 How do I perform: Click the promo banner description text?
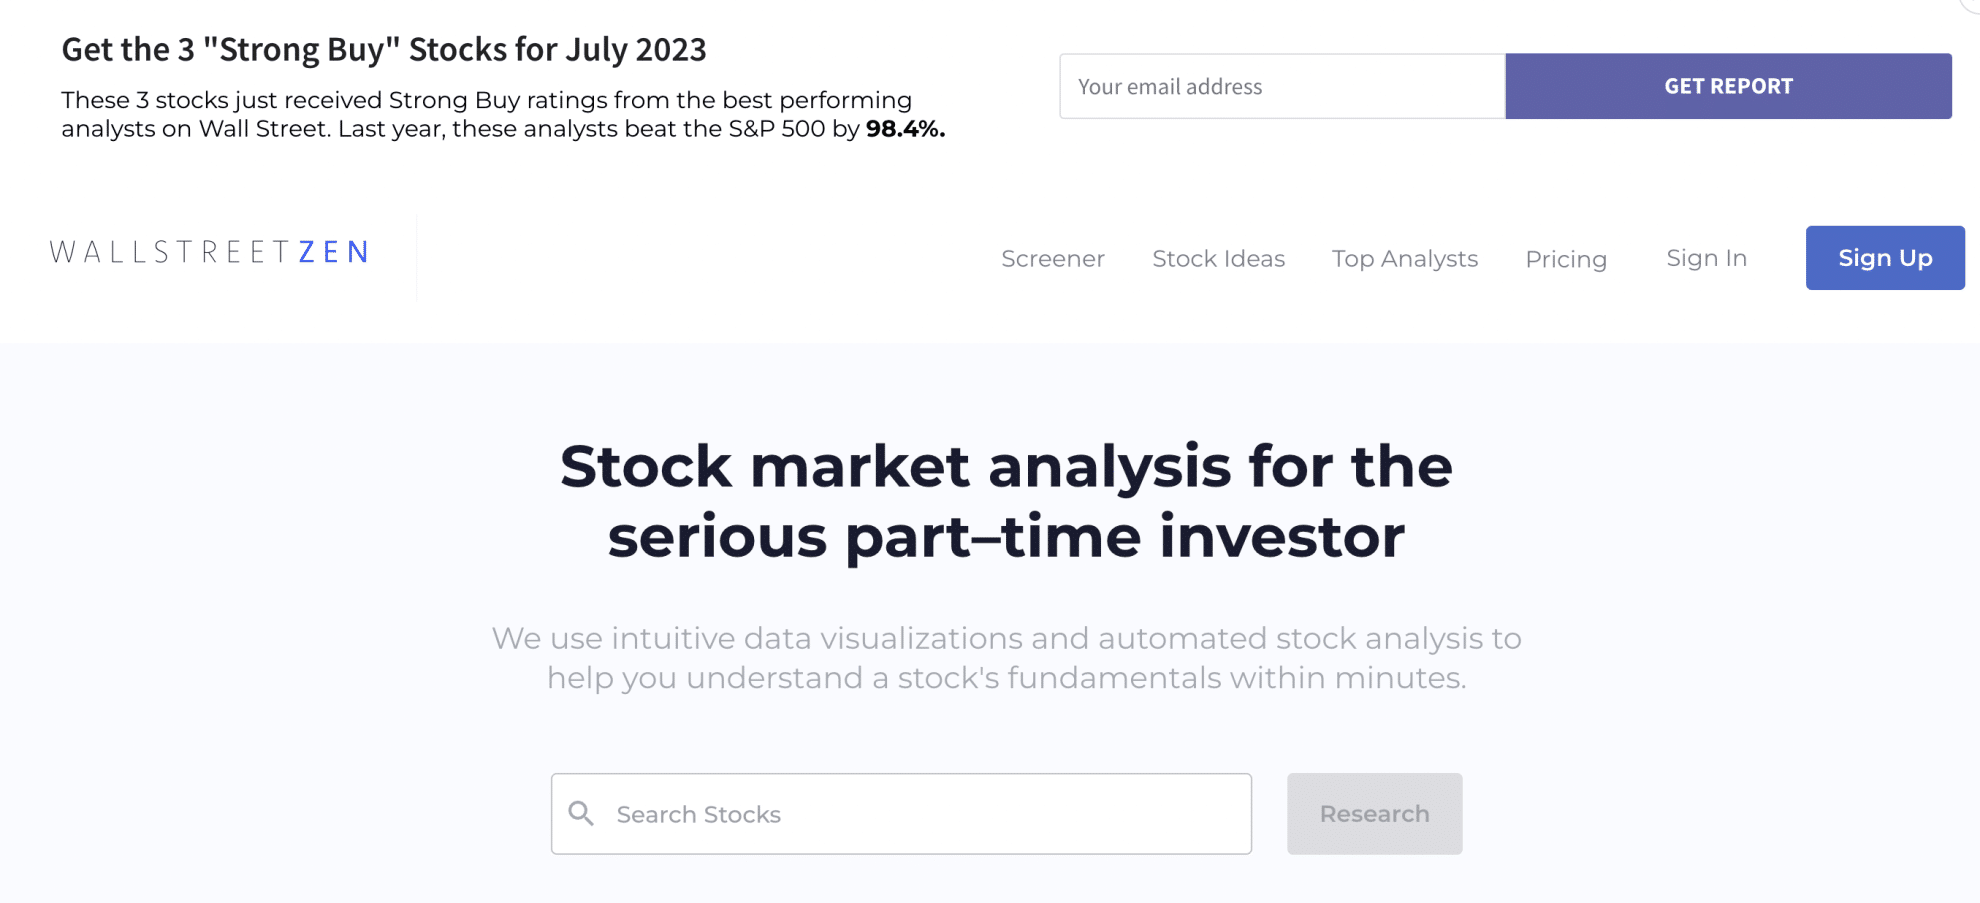487,114
